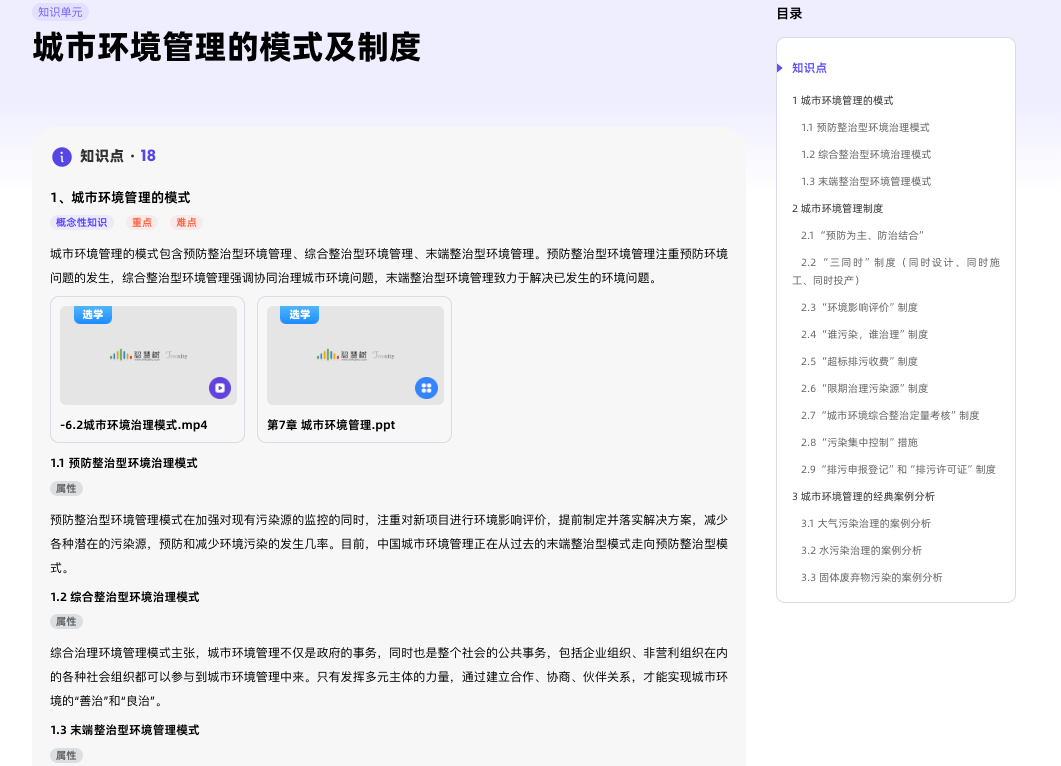Open 2.3 "环境影响评价"制度 catalog entry
The height and width of the screenshot is (766, 1061).
pos(859,308)
